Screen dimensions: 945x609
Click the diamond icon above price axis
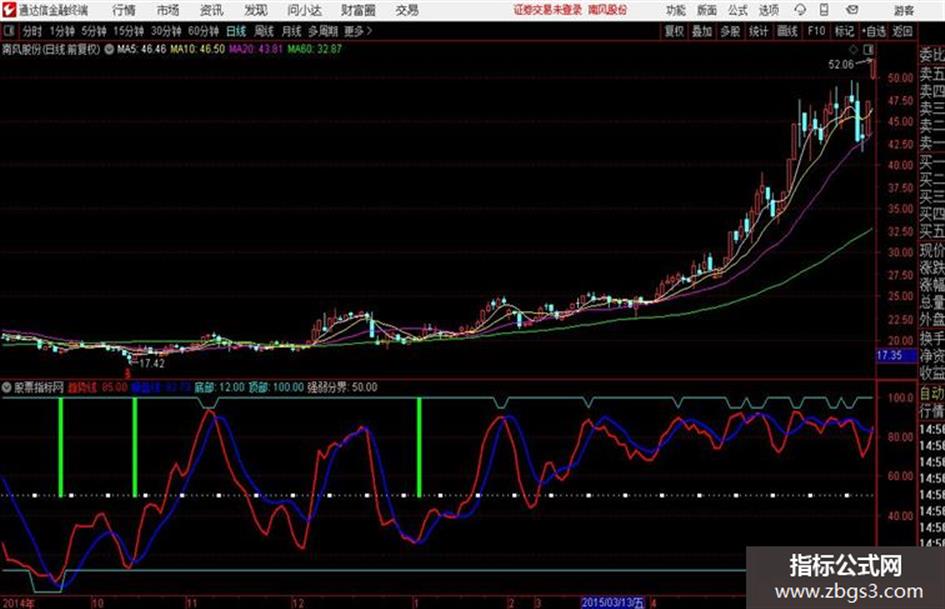pos(853,49)
